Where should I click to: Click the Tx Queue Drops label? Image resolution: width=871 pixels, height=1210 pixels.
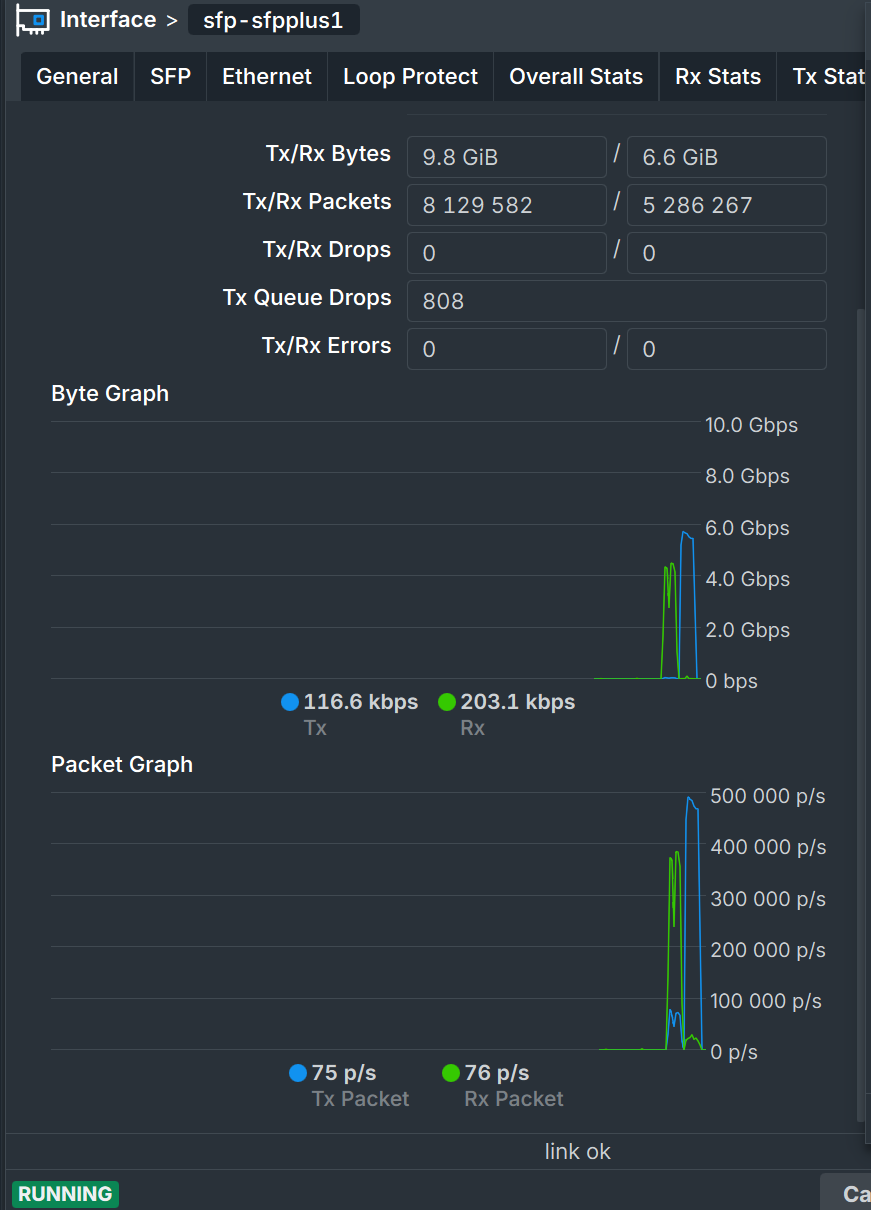307,298
